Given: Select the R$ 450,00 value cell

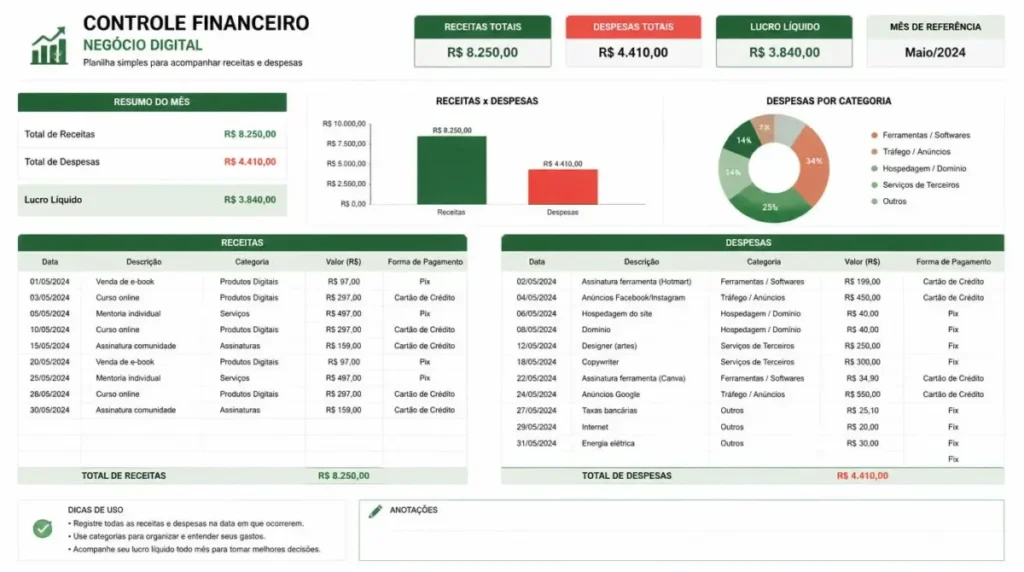Looking at the screenshot, I should pyautogui.click(x=862, y=298).
